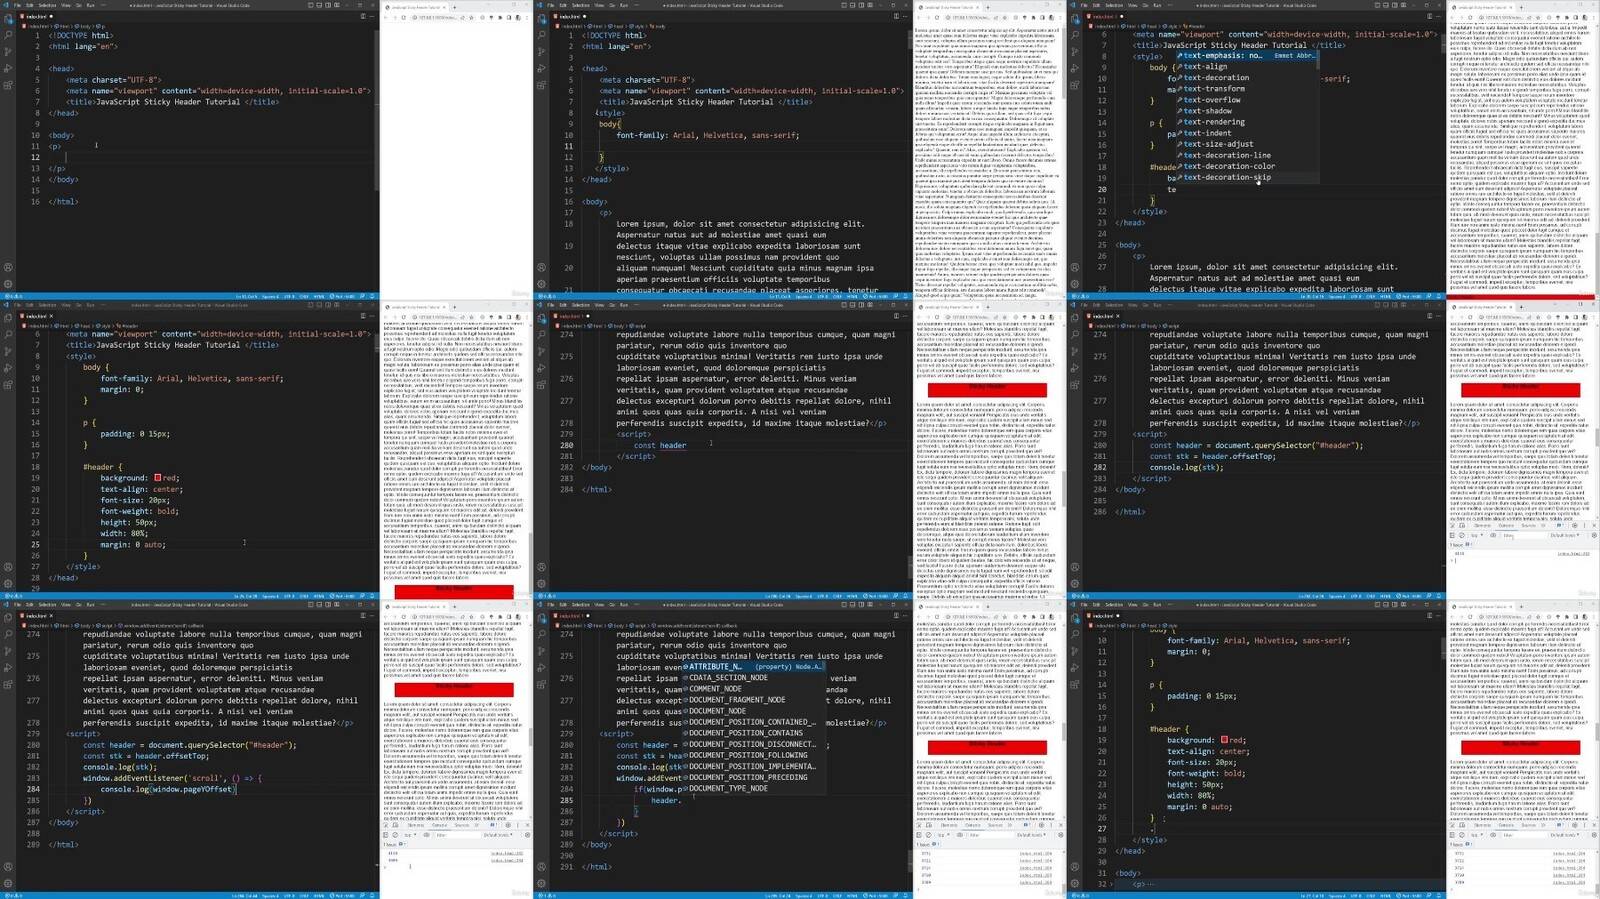This screenshot has height=899, width=1600.
Task: Open Run and Debug in the blank-browser frame
Action: (8, 69)
